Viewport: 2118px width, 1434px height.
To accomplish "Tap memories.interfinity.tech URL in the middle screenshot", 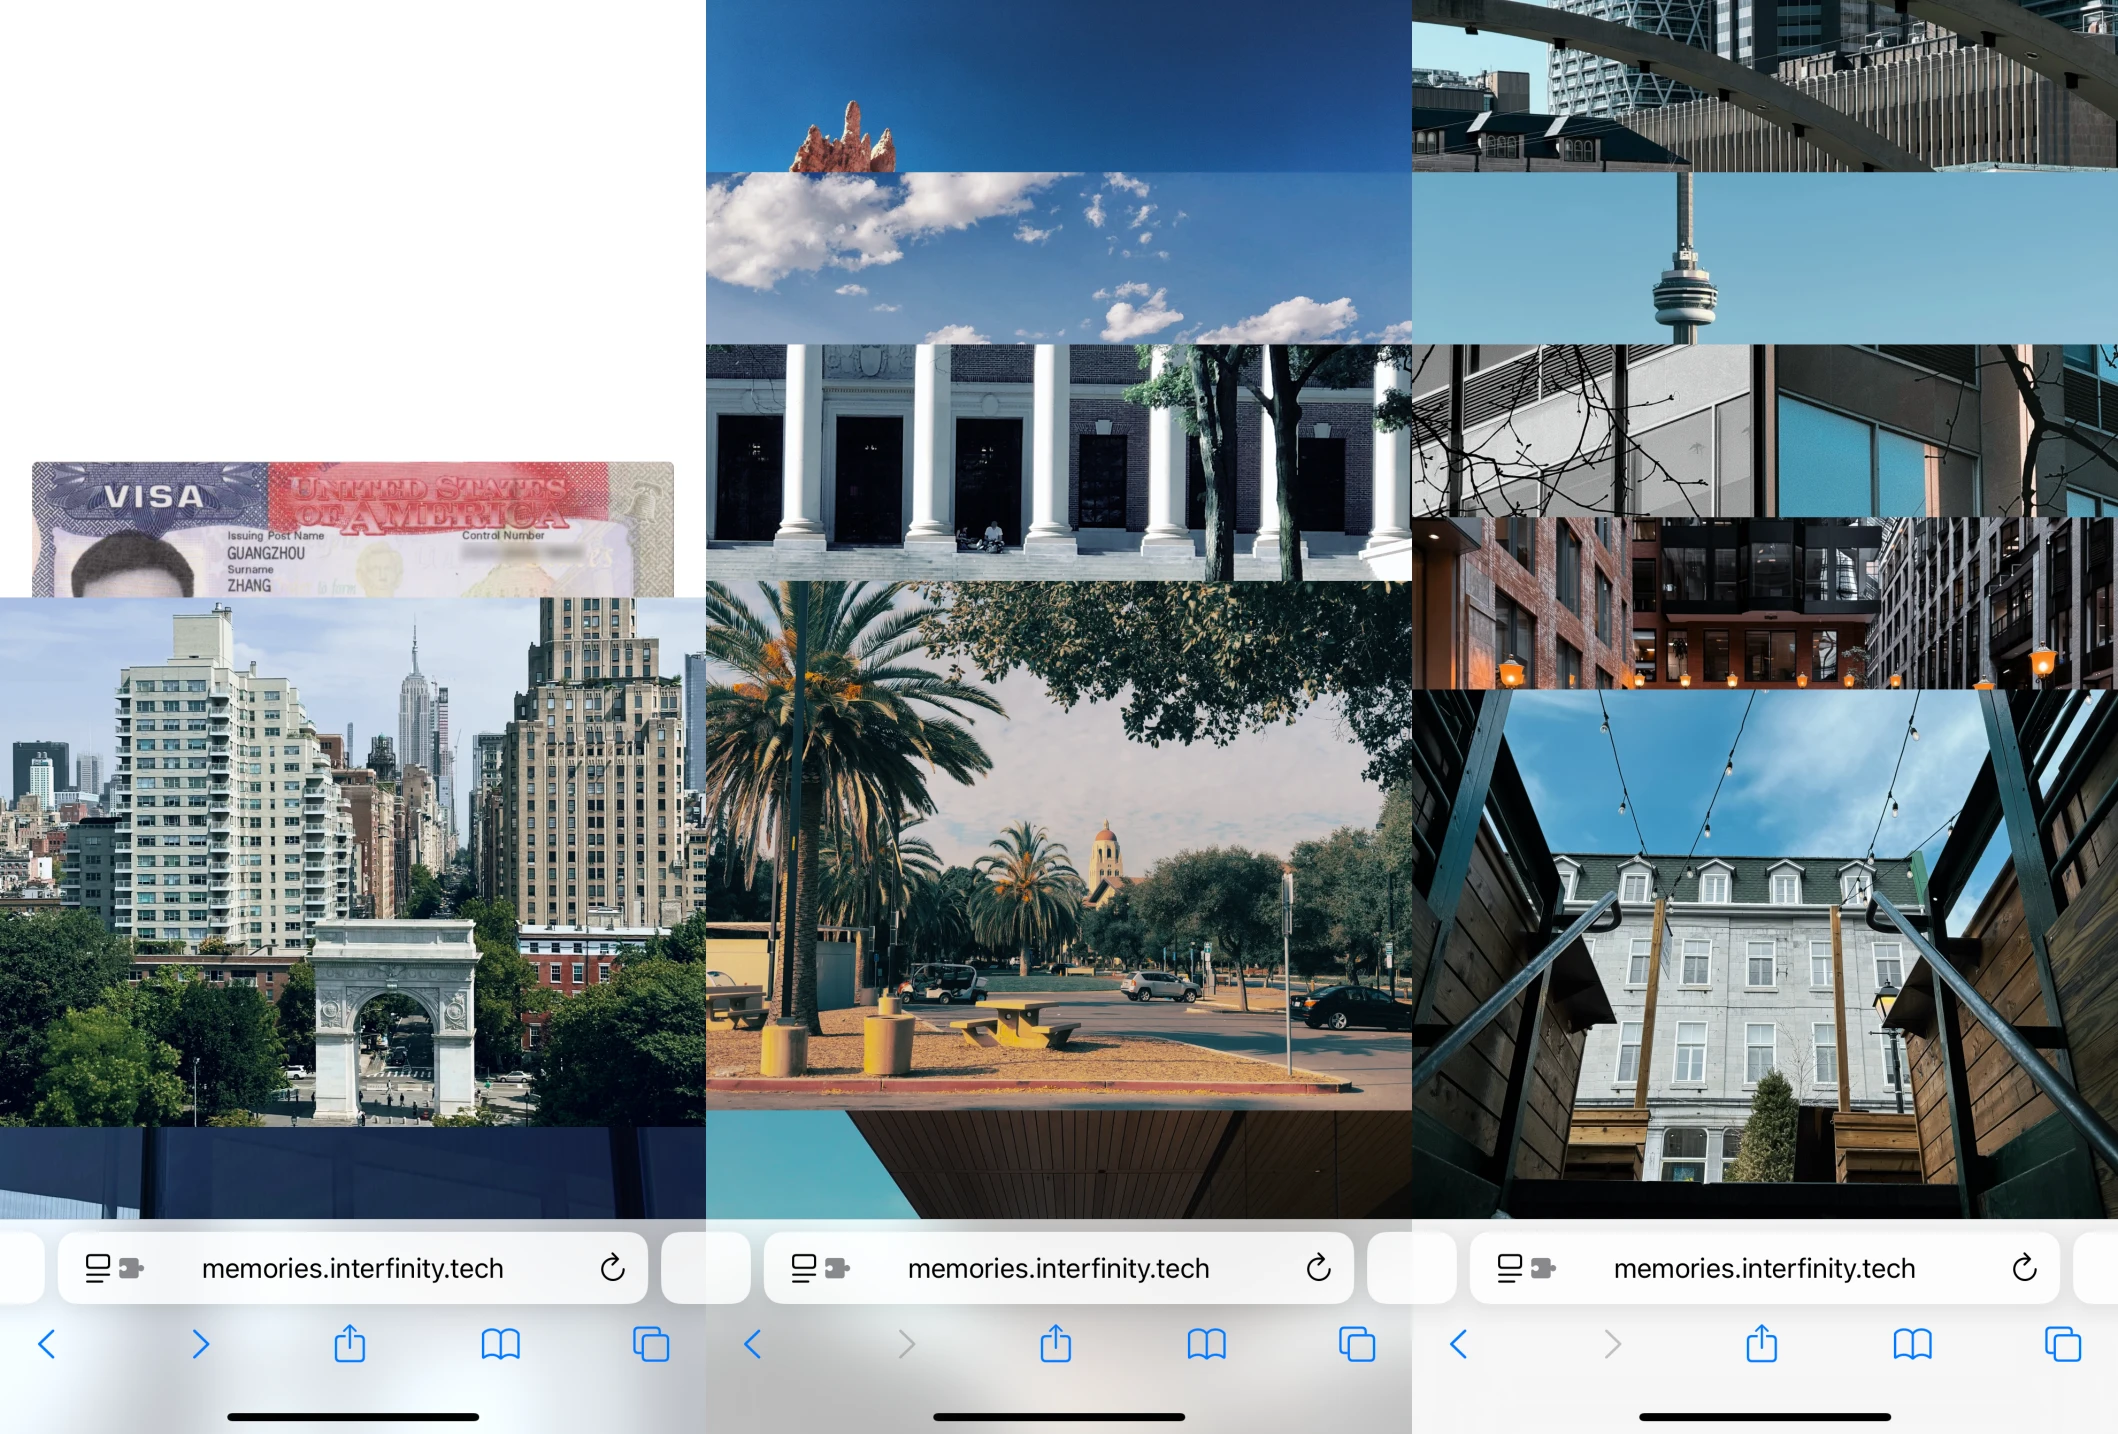I will (x=1058, y=1268).
